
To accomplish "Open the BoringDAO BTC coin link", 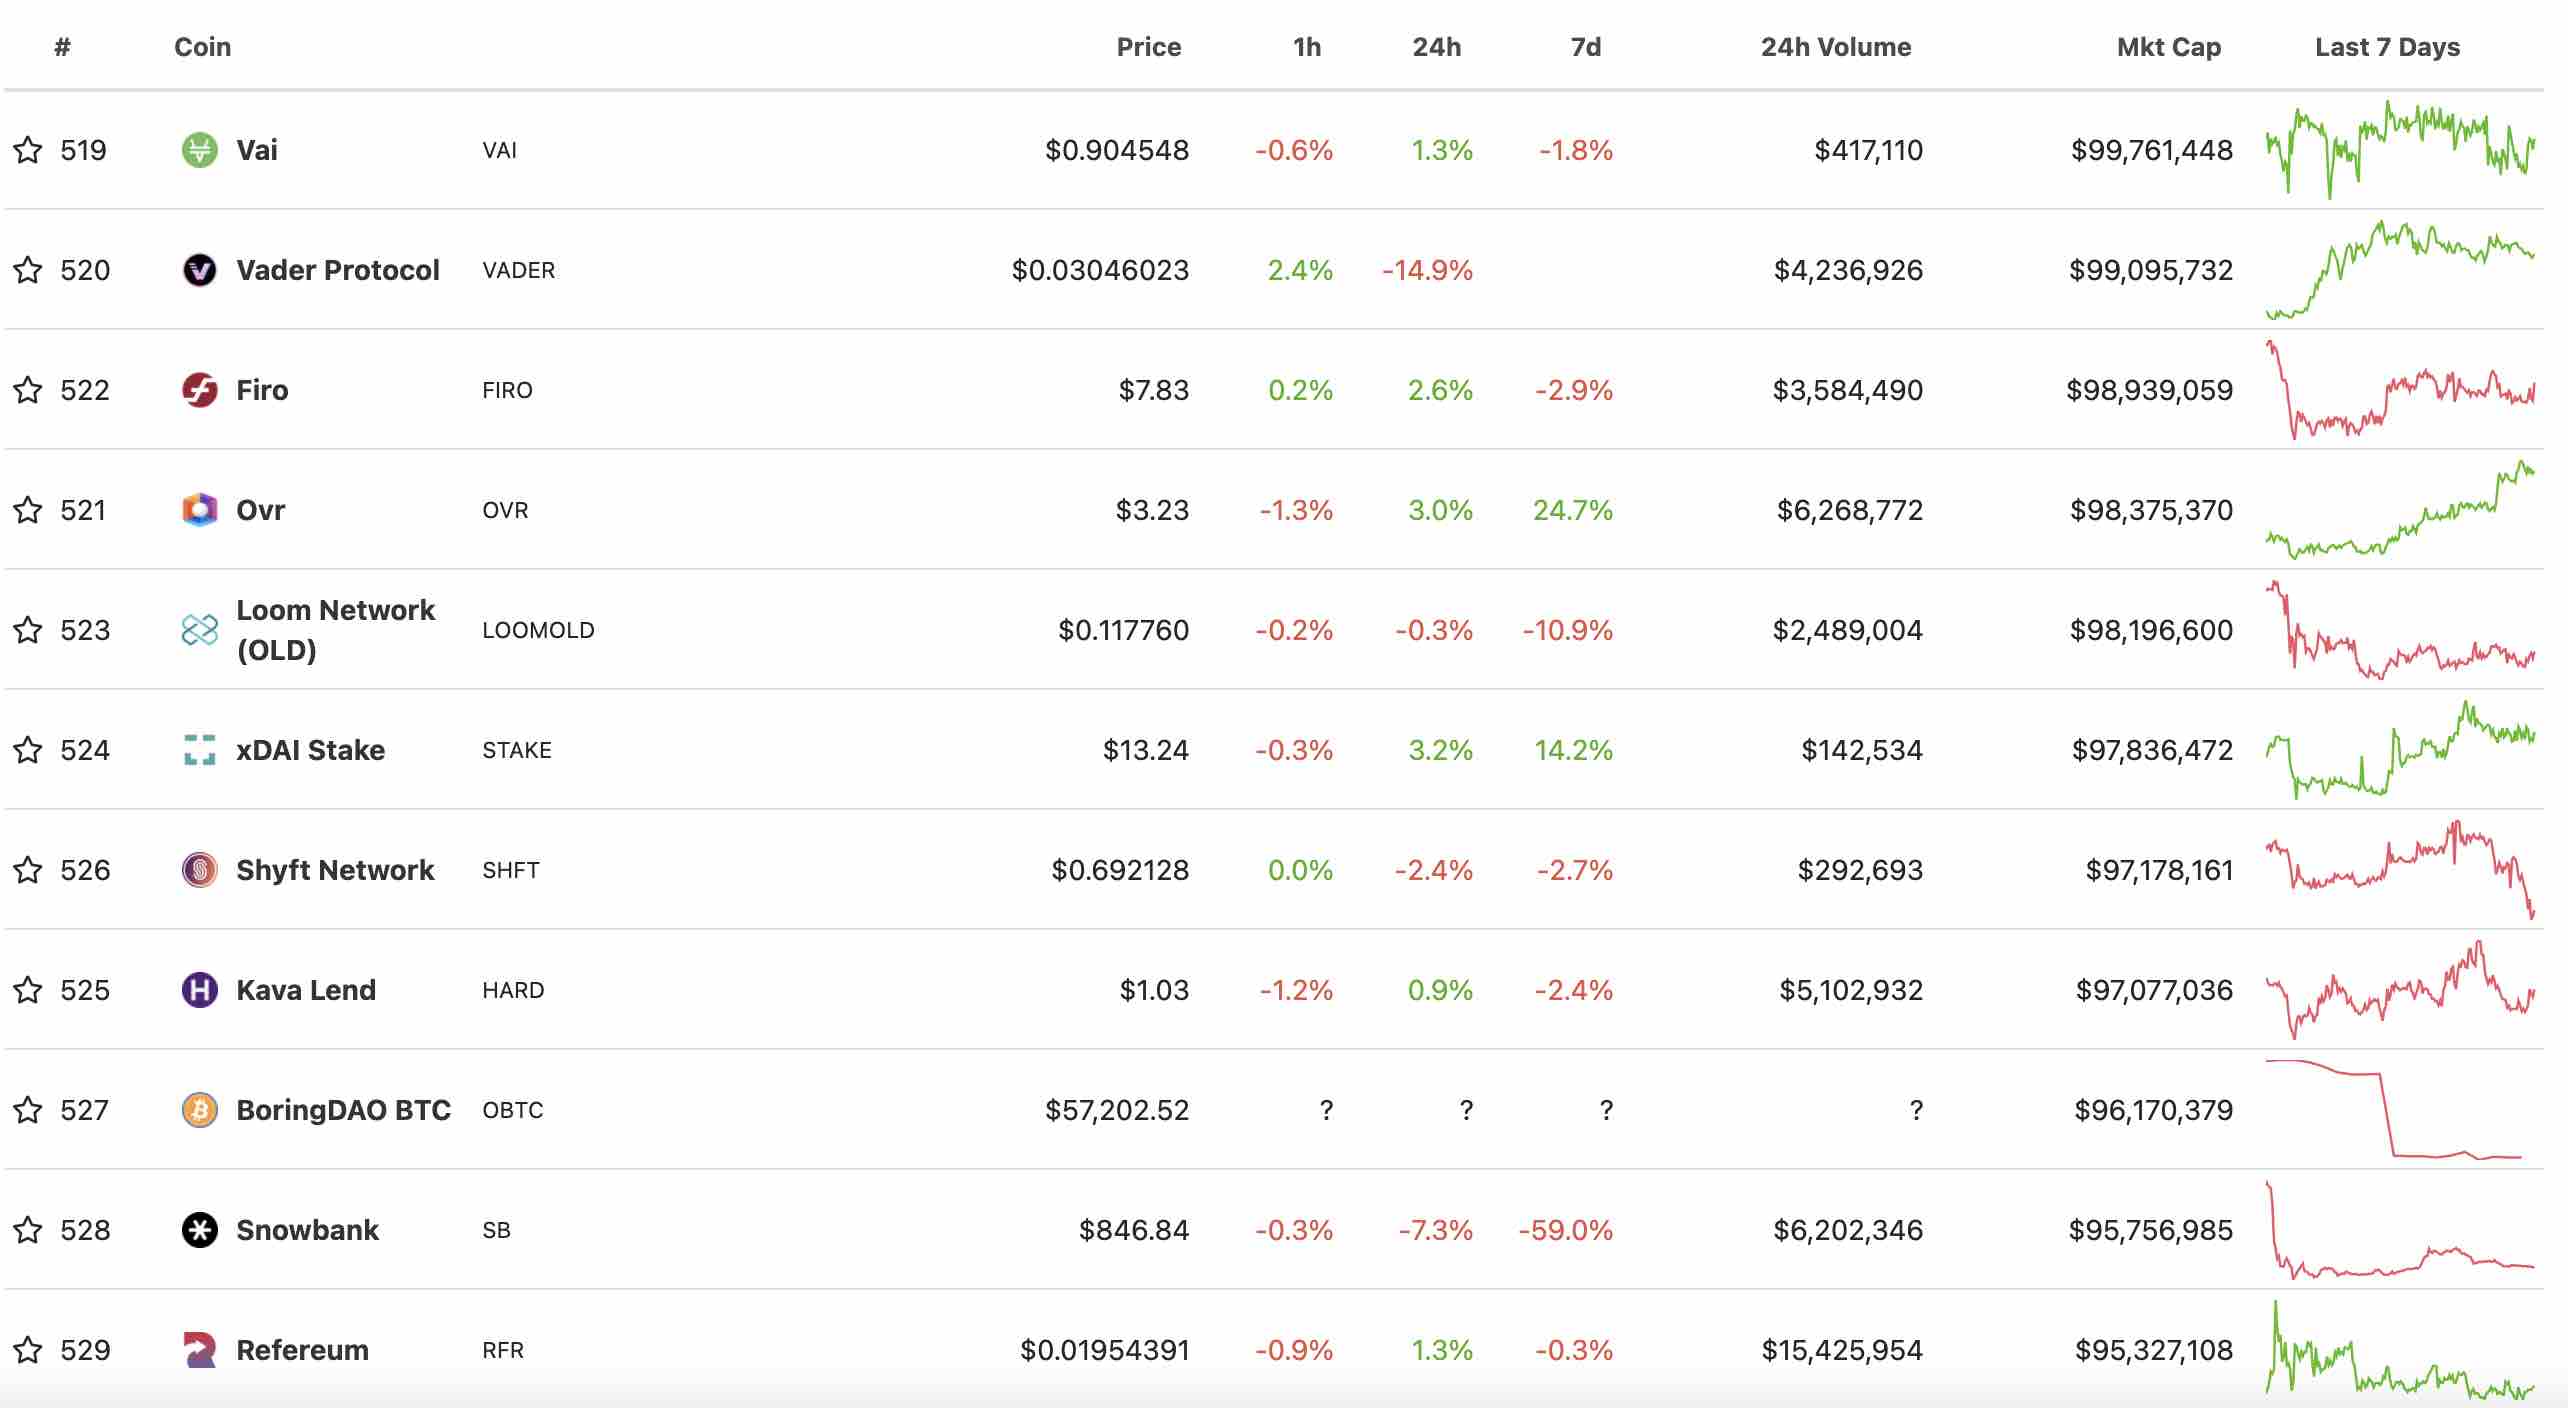I will tap(343, 1110).
